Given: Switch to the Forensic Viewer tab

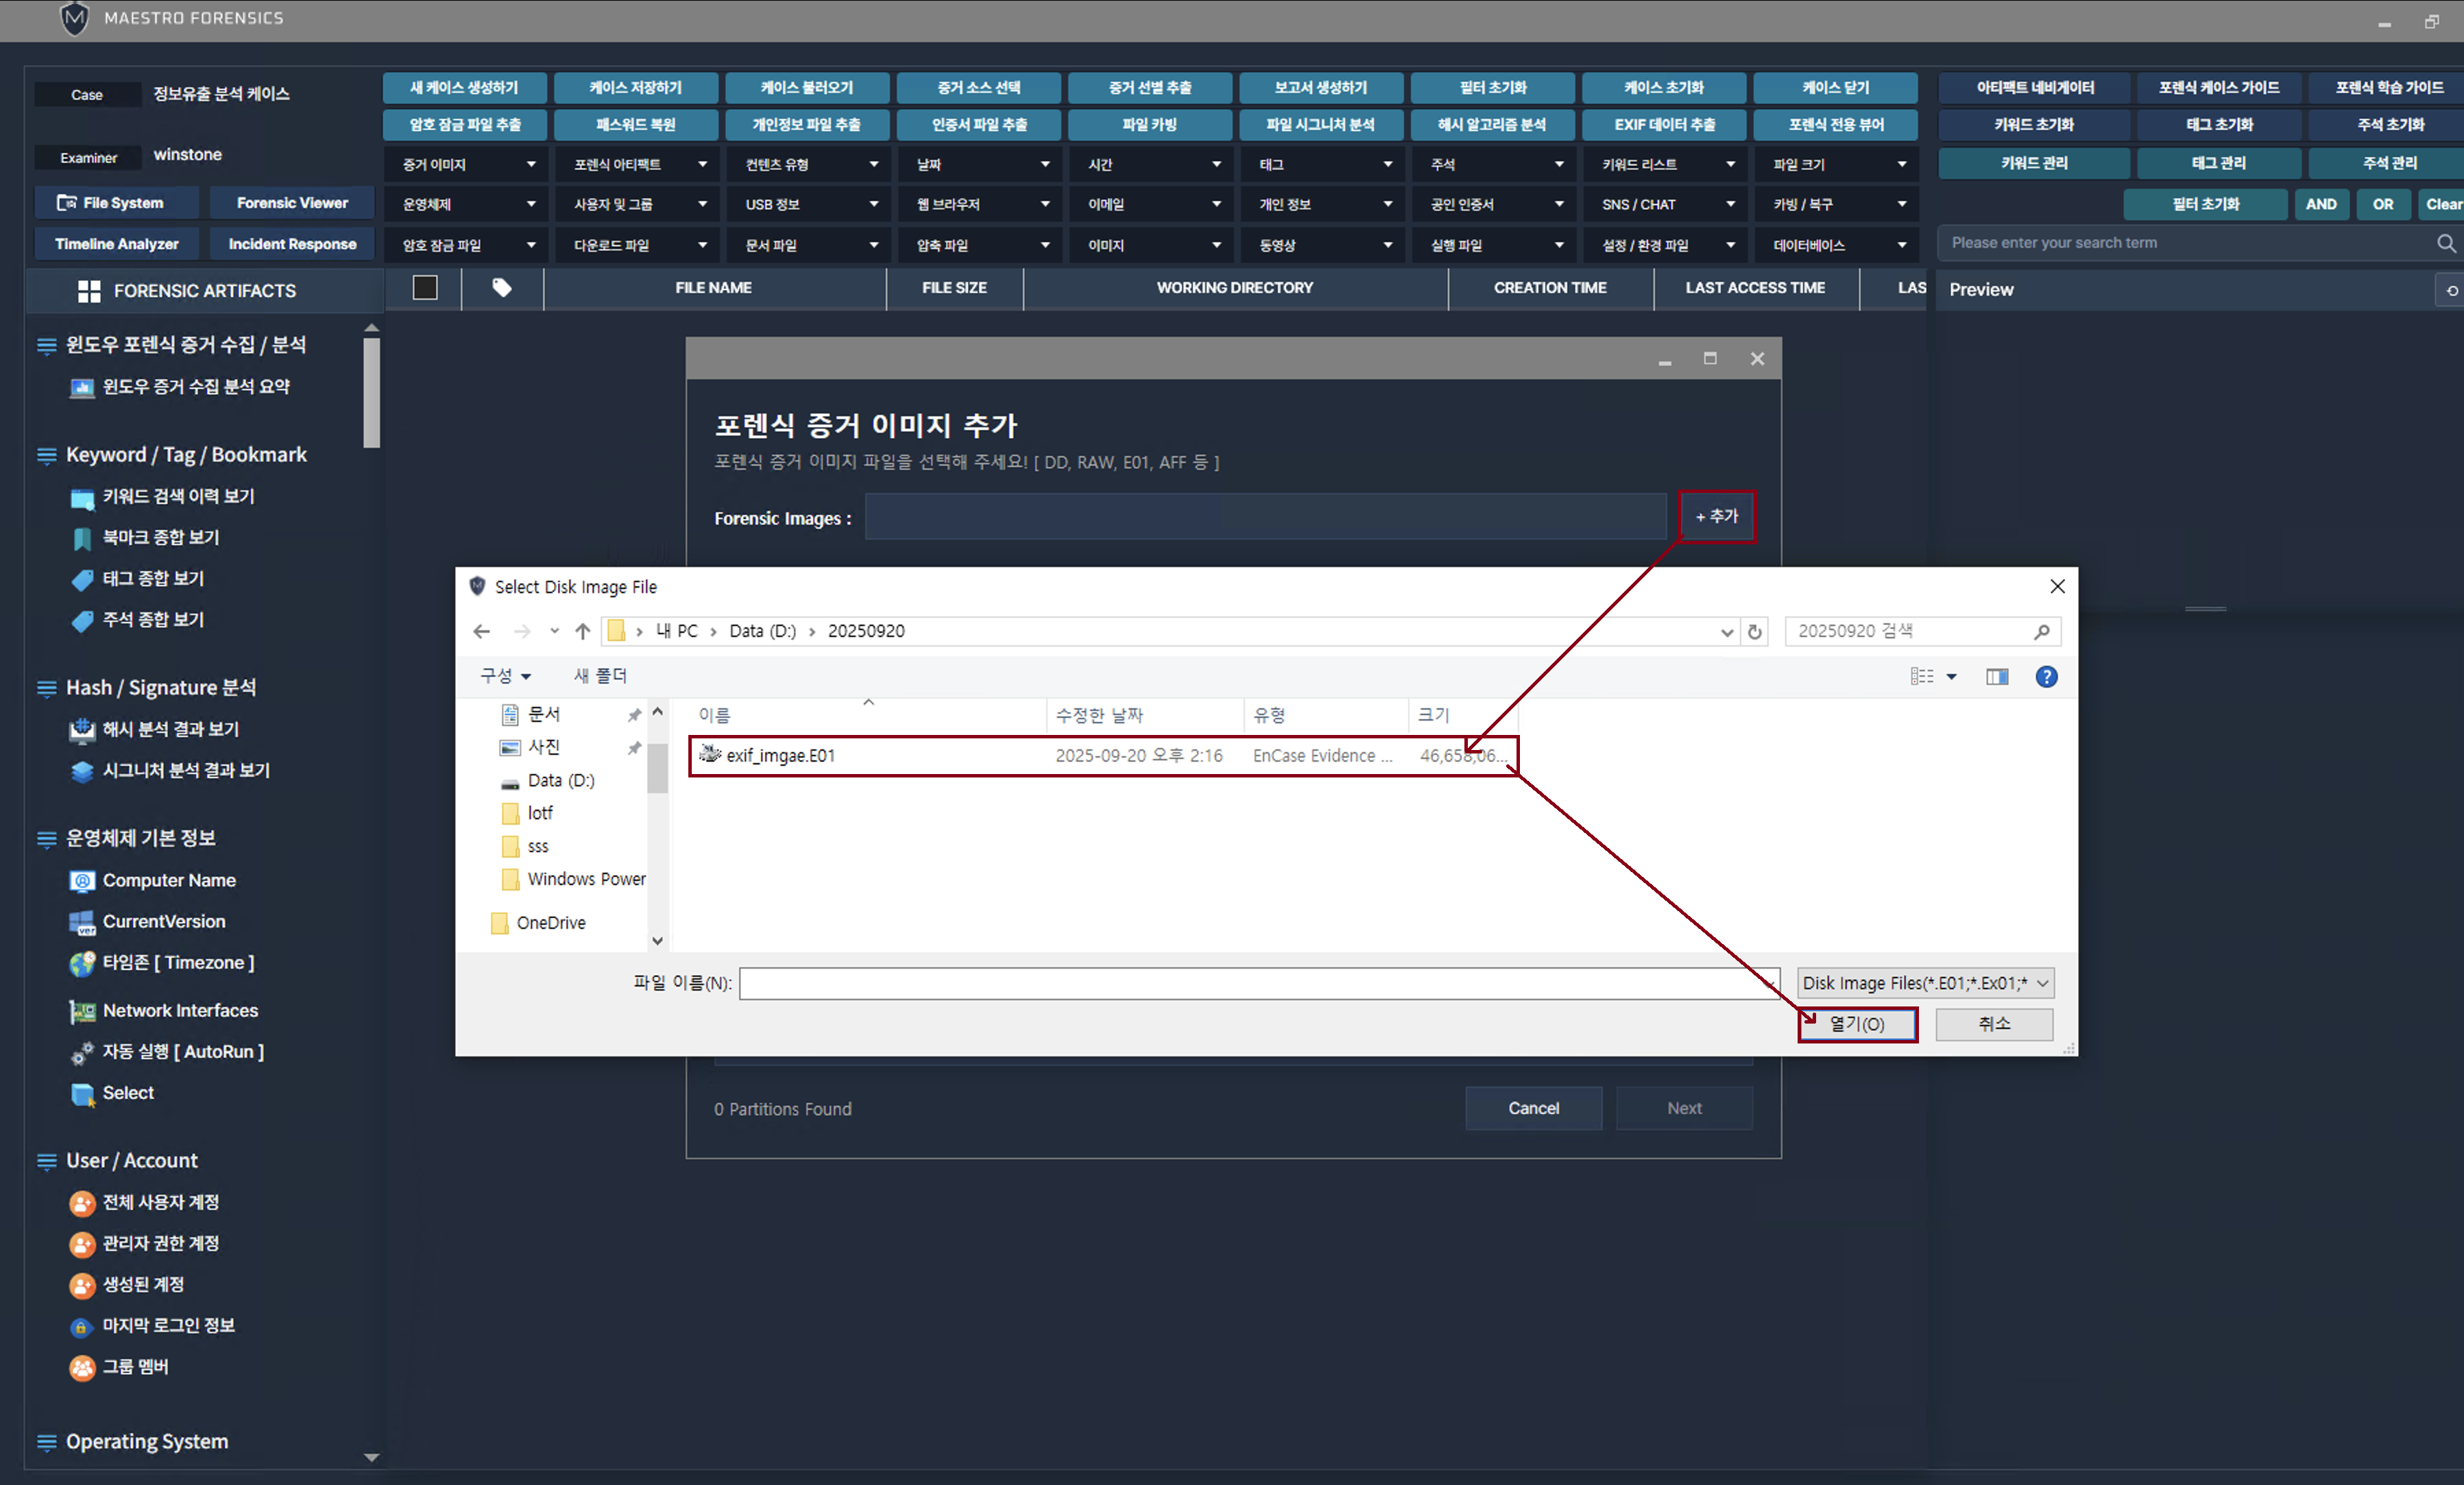Looking at the screenshot, I should pos(292,203).
